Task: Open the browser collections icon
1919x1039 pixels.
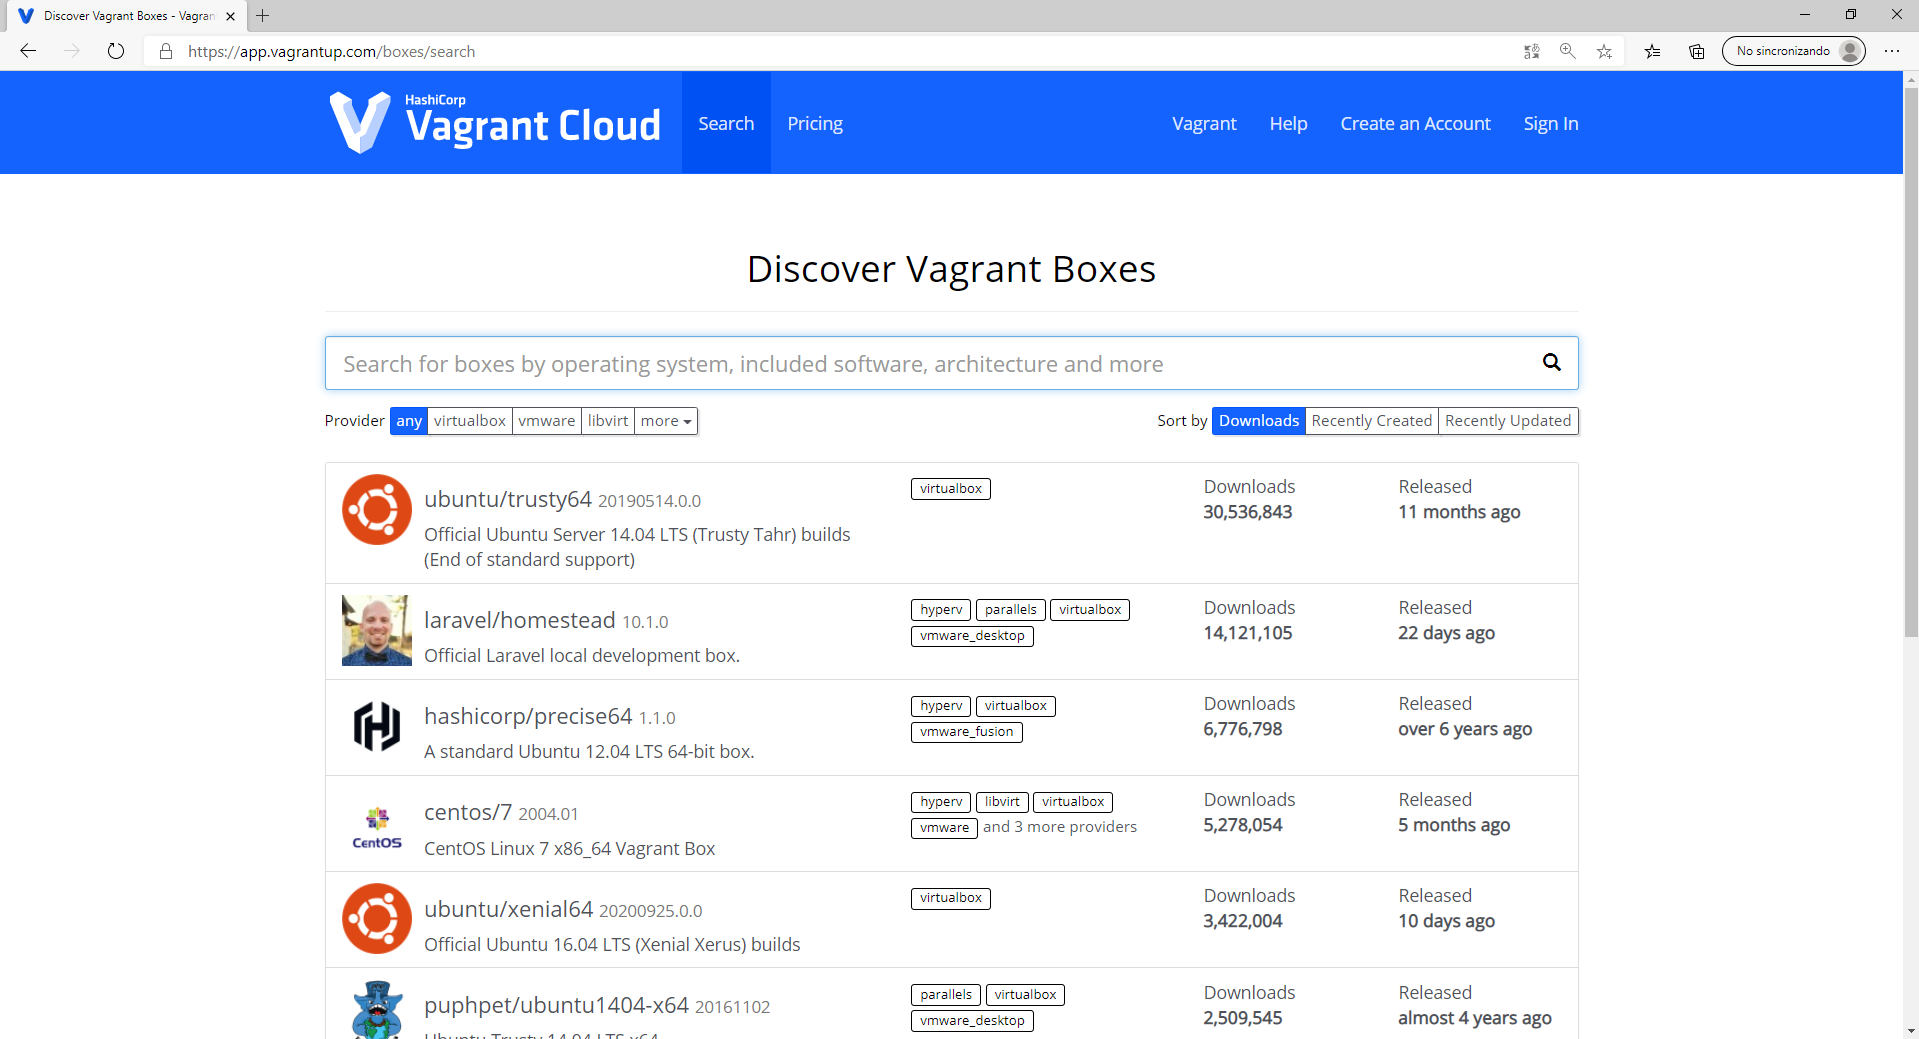Action: pyautogui.click(x=1697, y=51)
